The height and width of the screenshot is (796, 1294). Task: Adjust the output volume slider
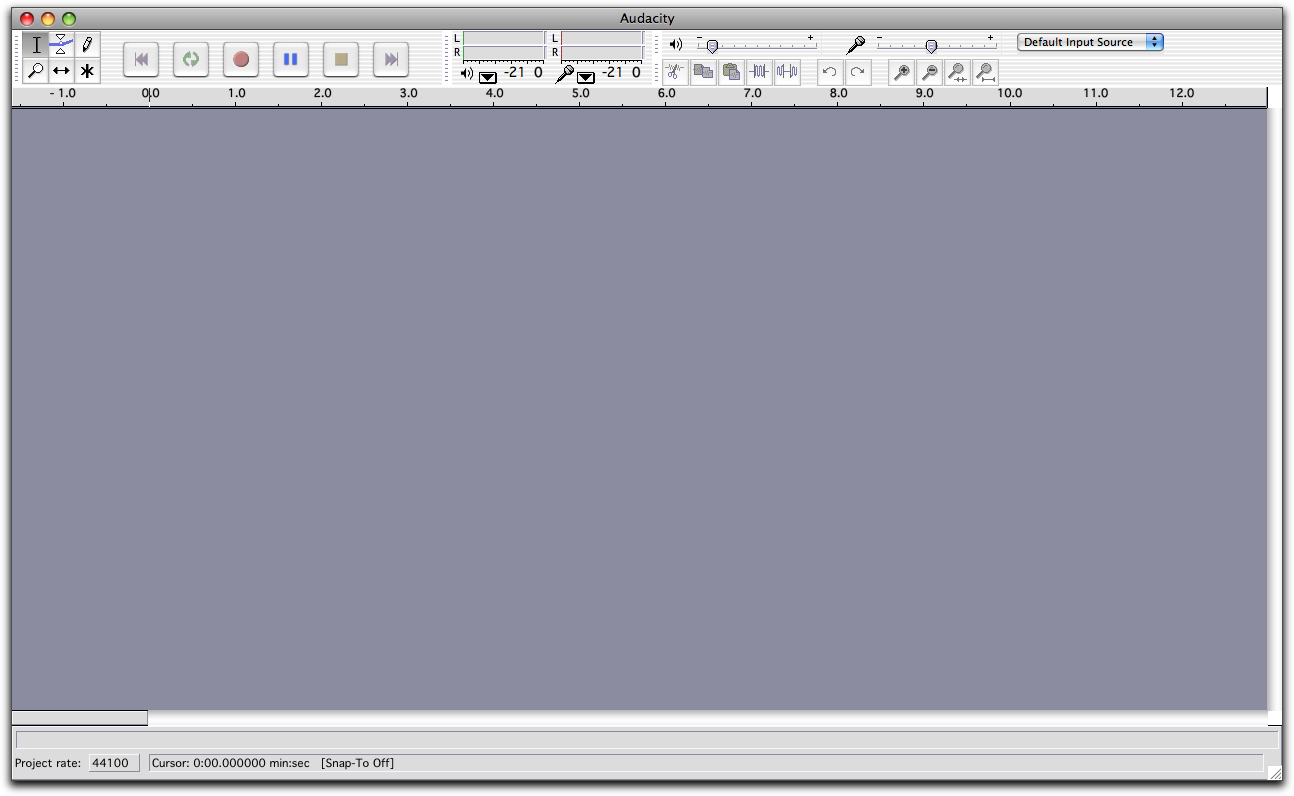[x=757, y=45]
